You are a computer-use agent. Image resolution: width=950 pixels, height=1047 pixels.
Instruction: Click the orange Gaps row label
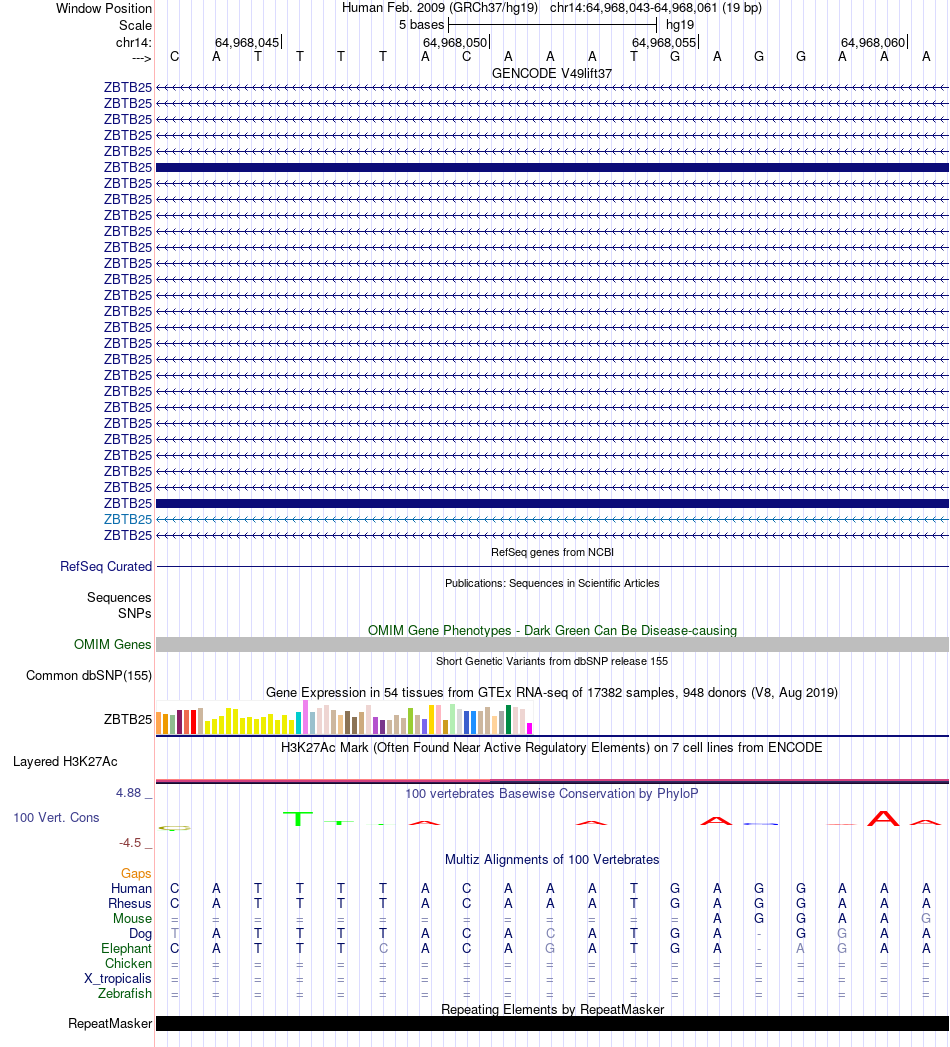pos(136,873)
